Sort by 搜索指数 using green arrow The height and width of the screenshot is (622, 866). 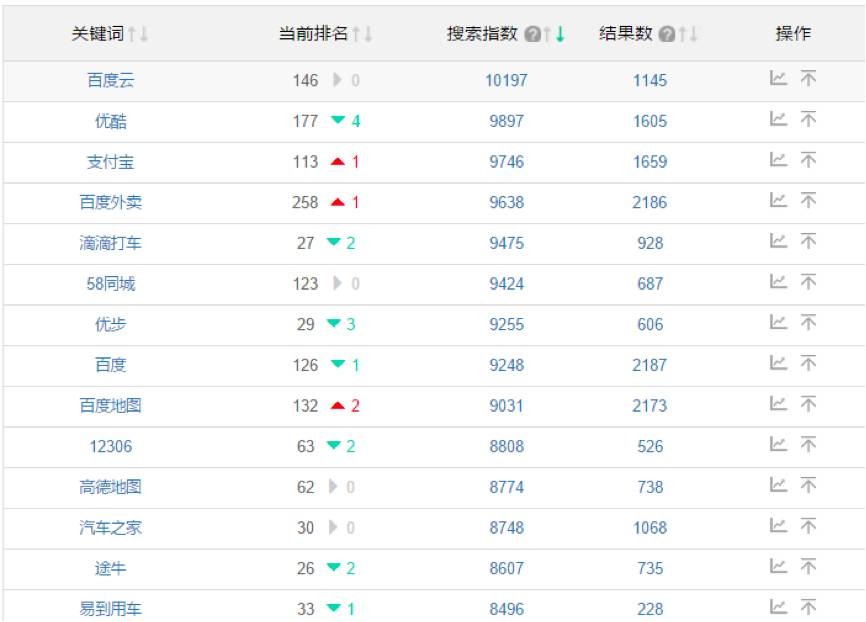coord(560,34)
